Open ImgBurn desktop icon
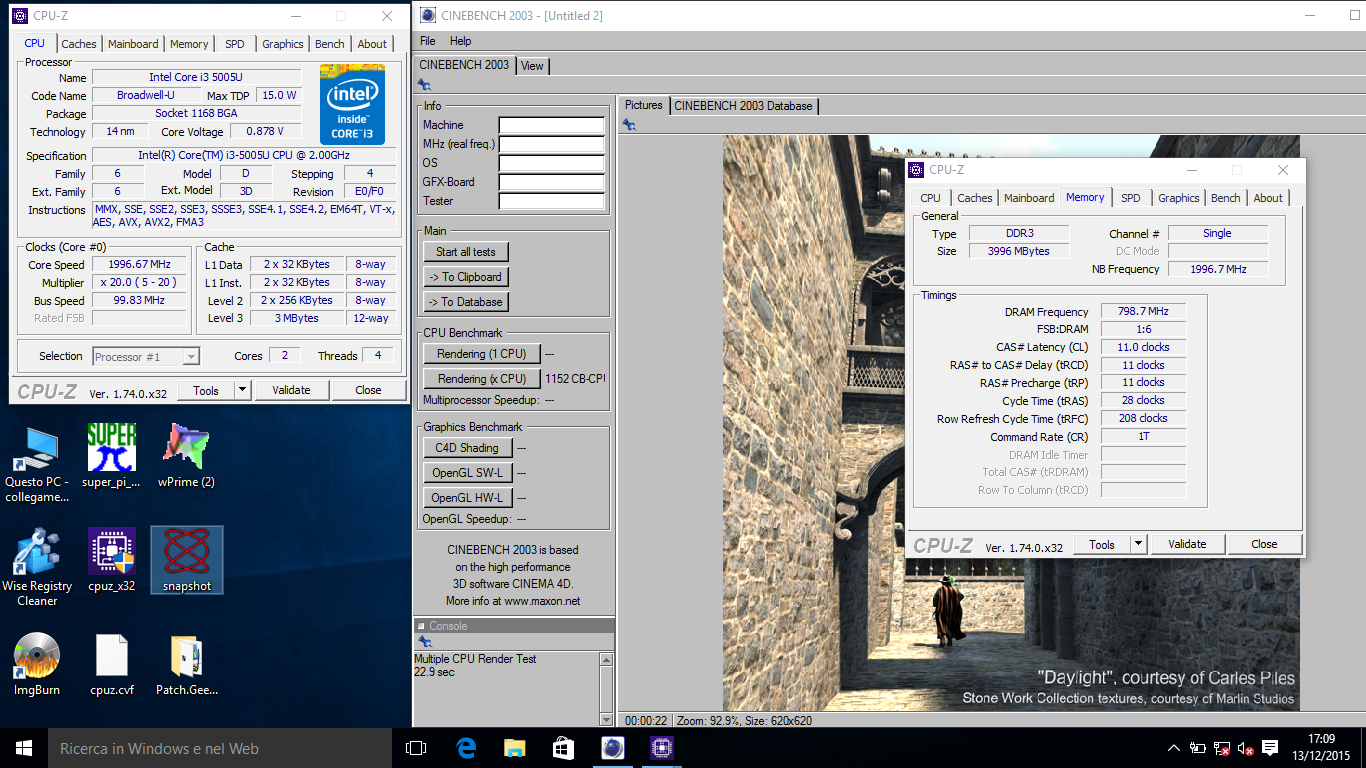Screen dimensions: 1366x768 tap(37, 665)
